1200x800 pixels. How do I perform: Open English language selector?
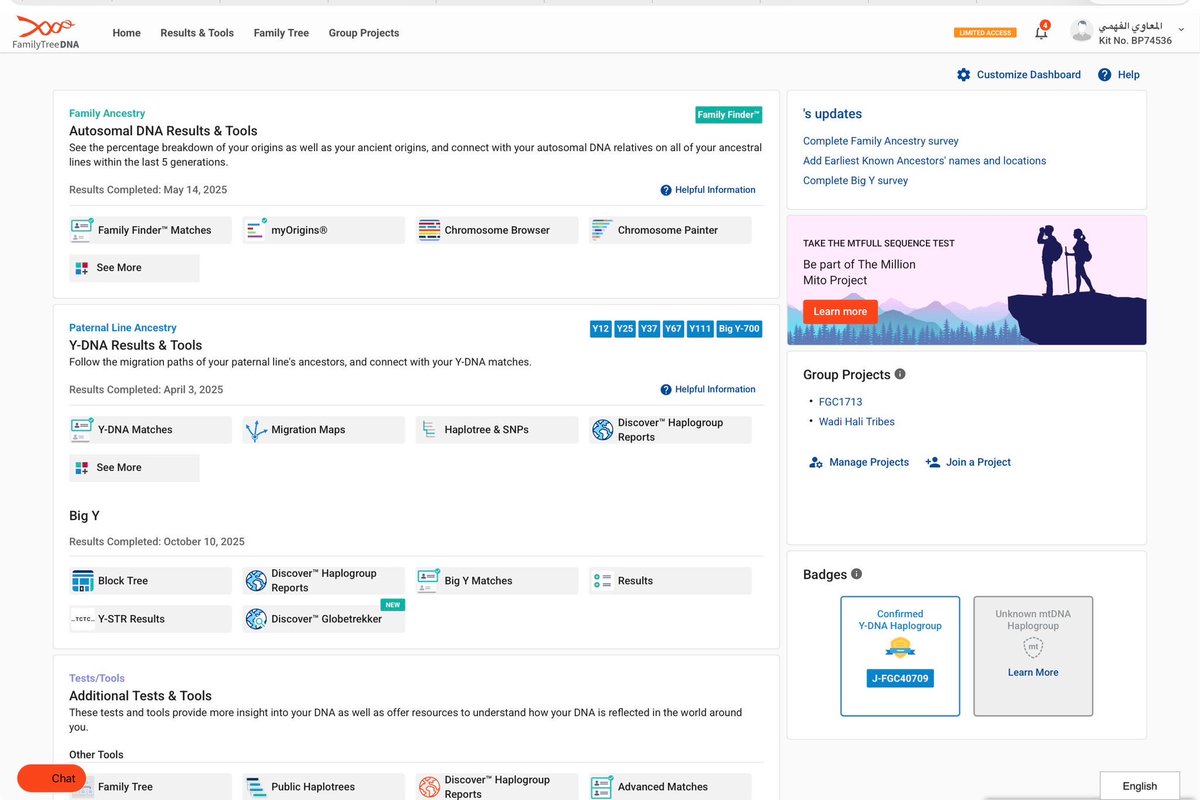tap(1139, 786)
